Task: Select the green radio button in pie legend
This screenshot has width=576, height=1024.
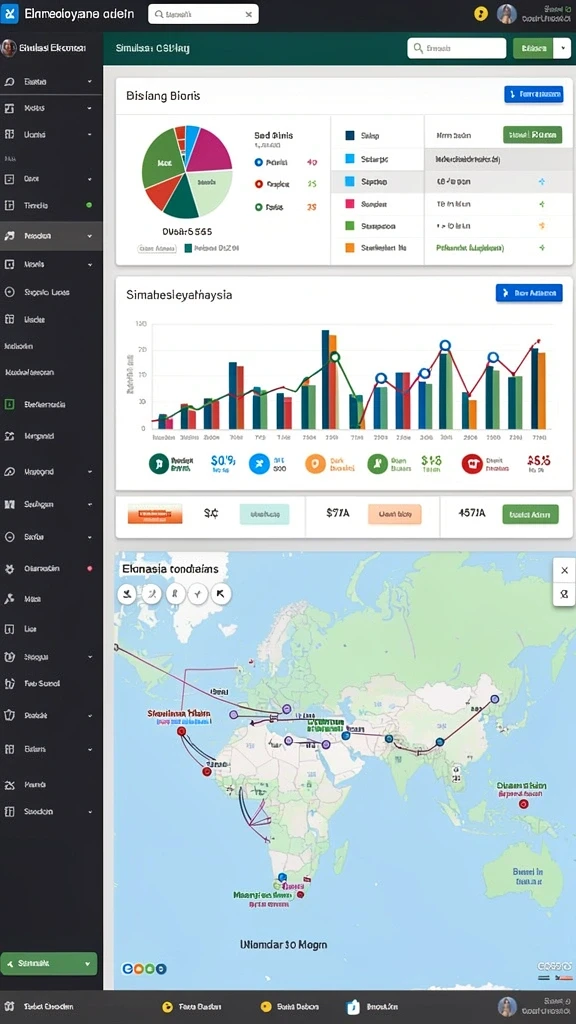Action: 259,206
